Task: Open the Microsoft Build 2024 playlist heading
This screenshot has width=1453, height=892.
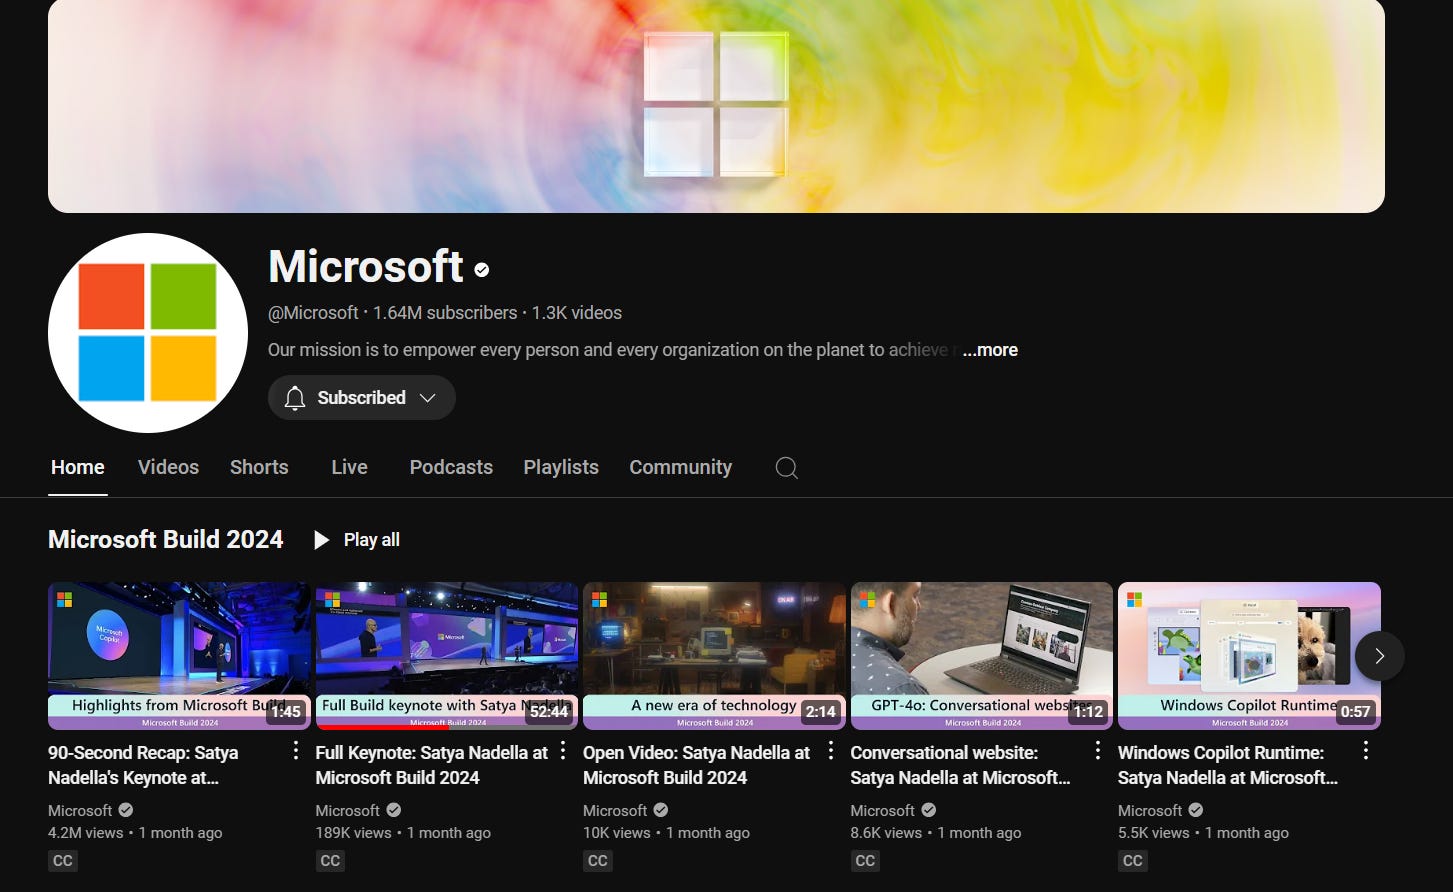Action: coord(166,540)
